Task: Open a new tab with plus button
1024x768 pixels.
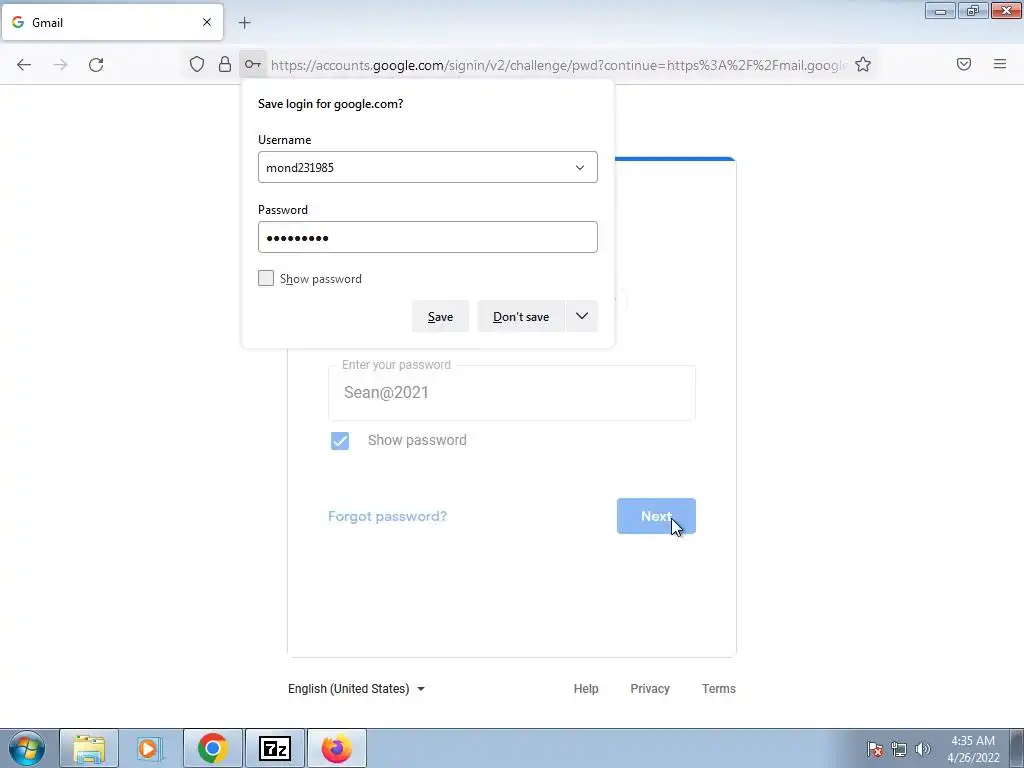Action: (x=244, y=23)
